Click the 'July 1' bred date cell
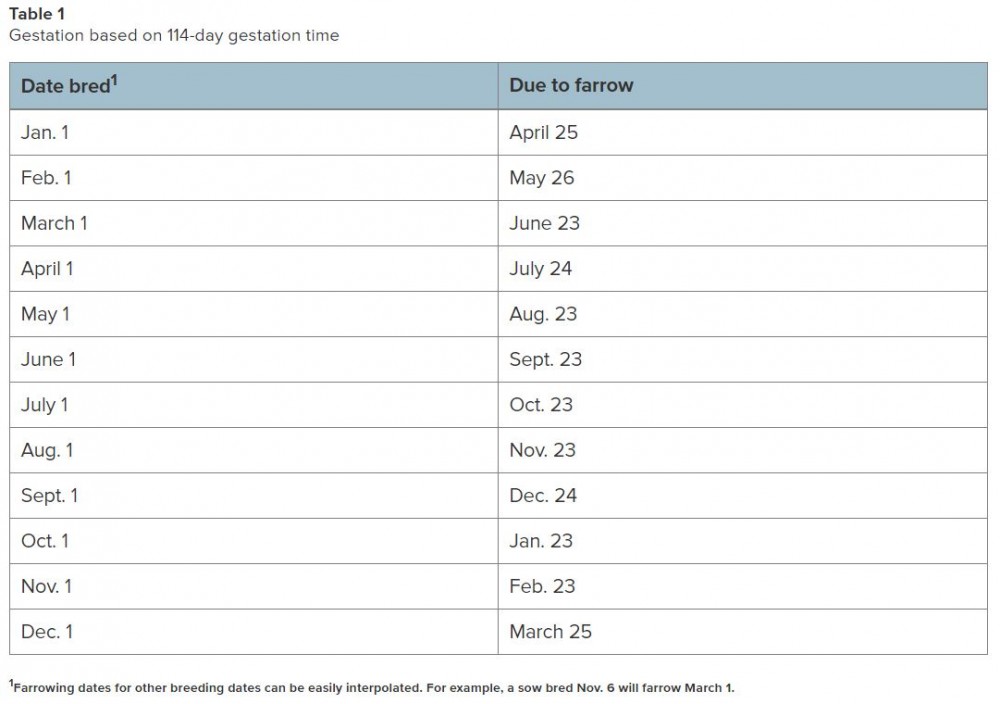 pyautogui.click(x=254, y=405)
